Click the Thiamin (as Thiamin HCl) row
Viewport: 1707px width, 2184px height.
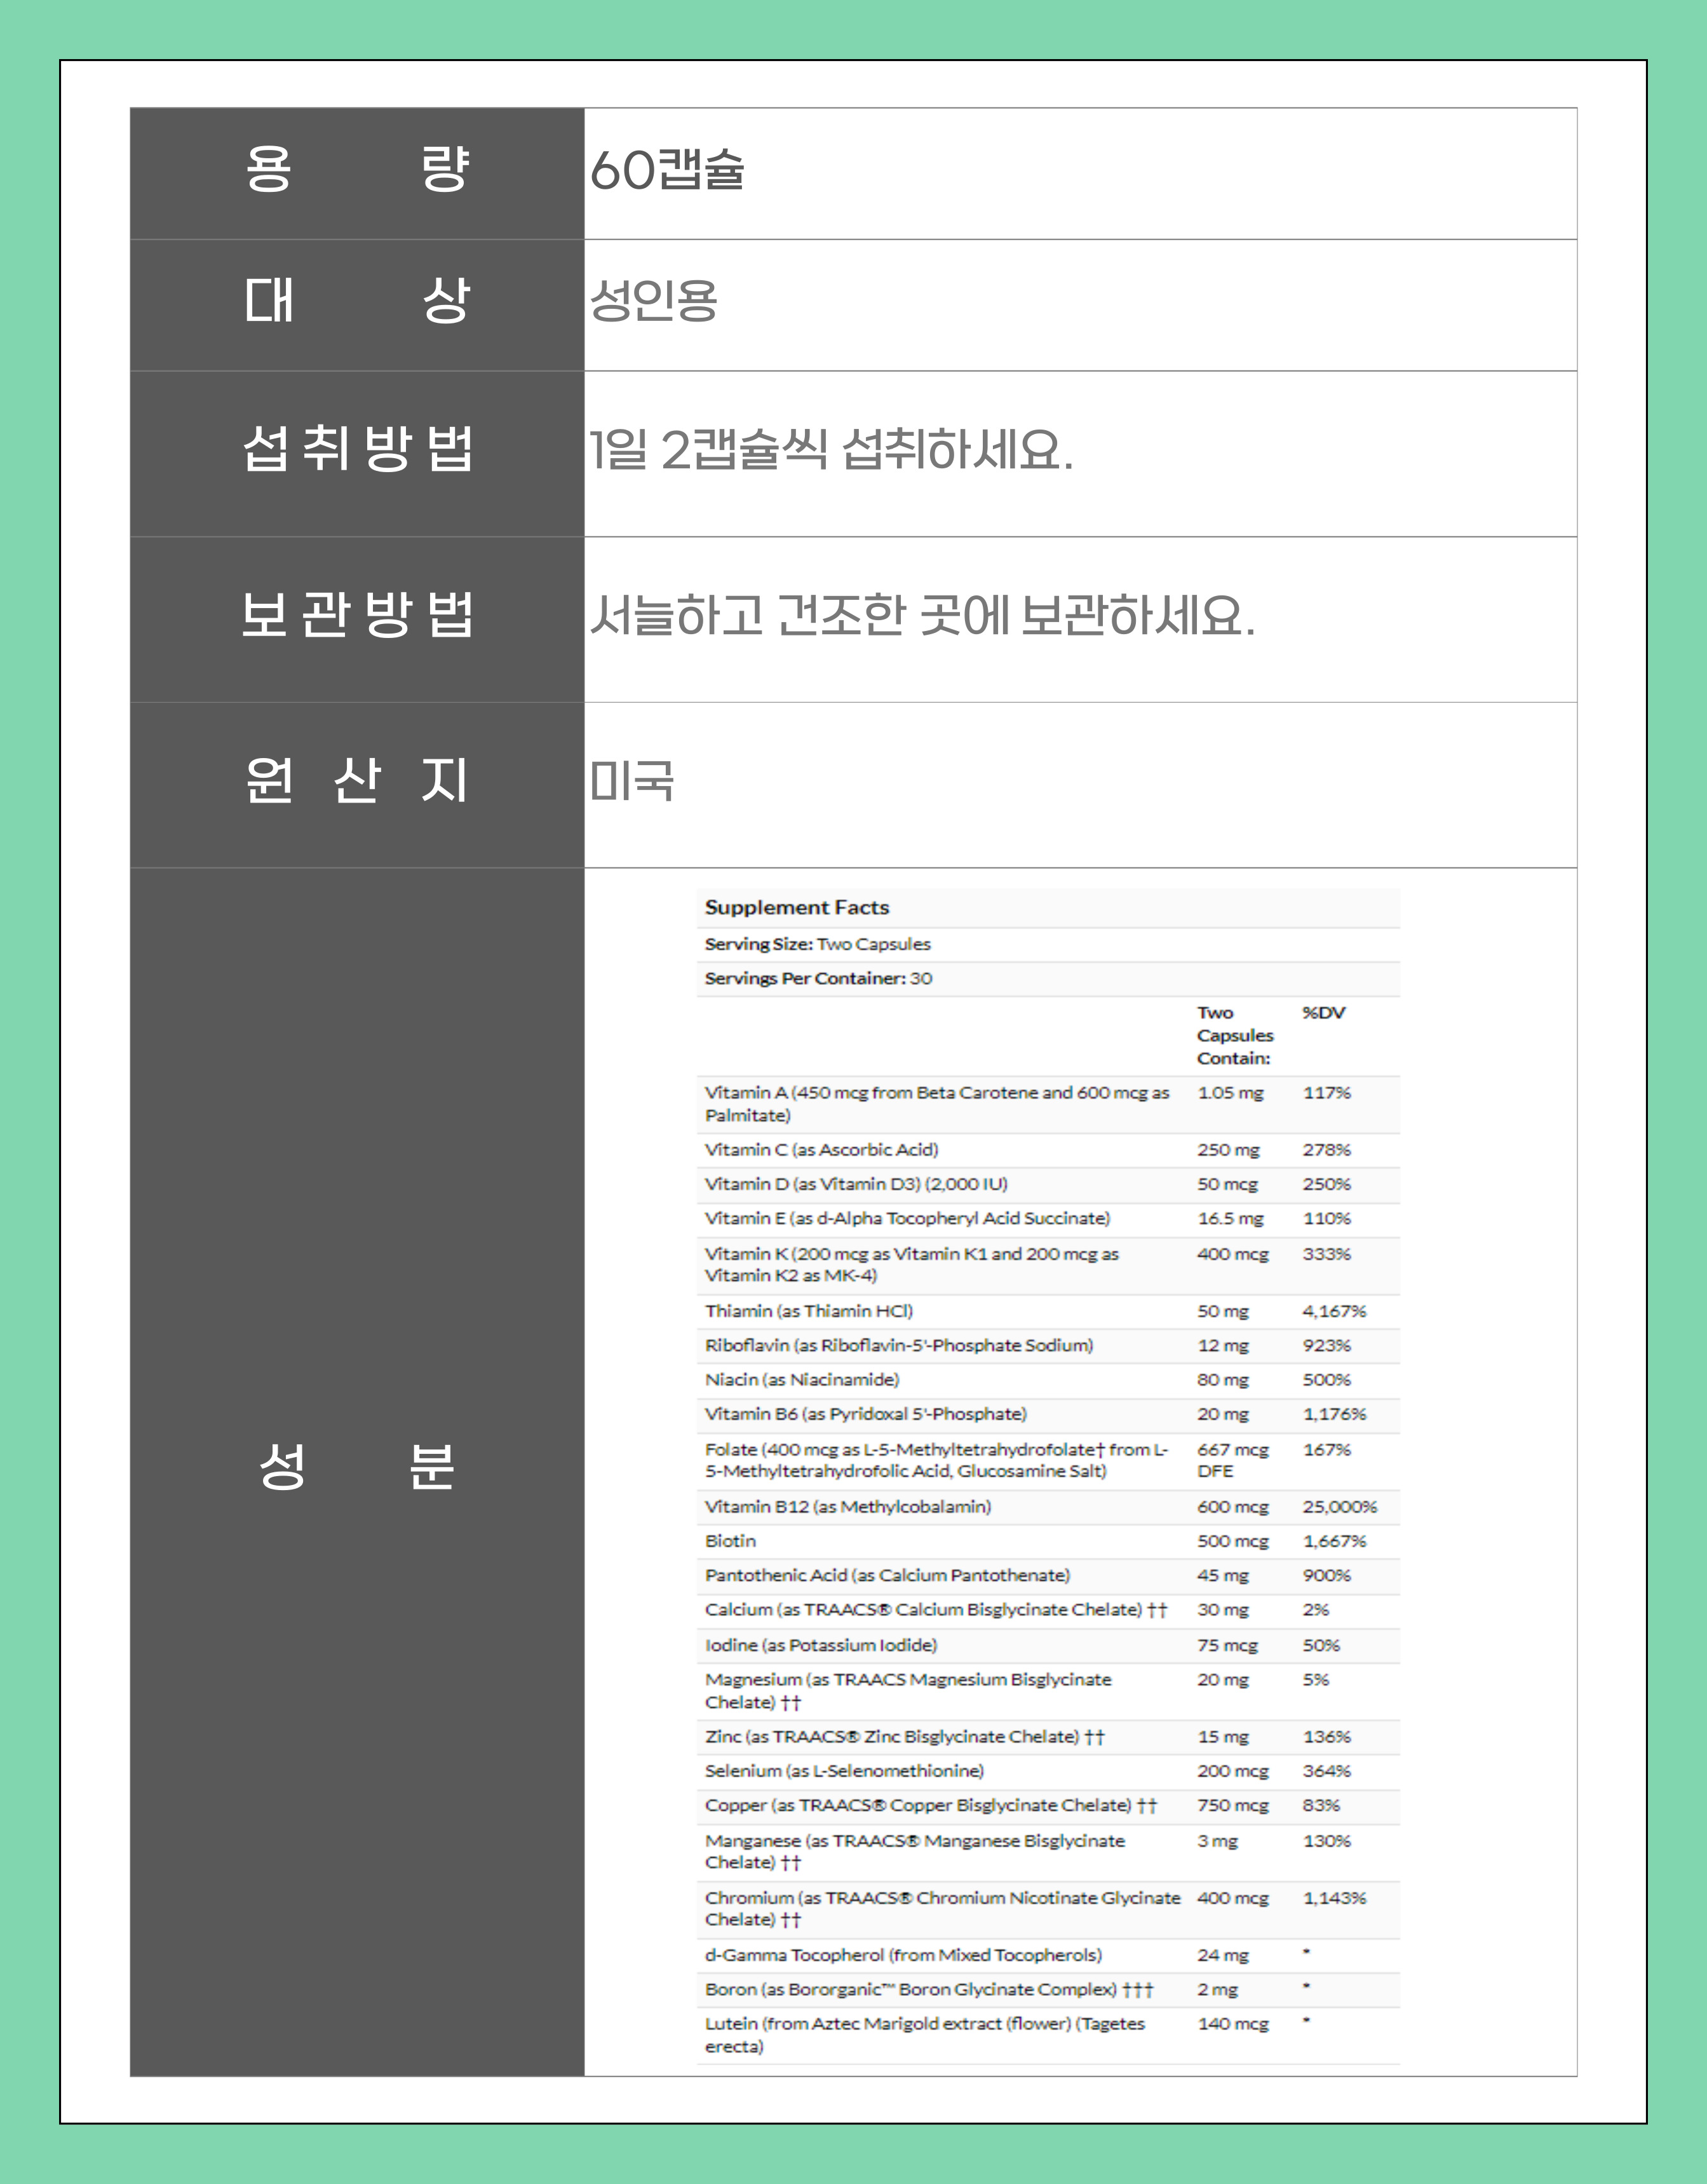point(1047,1311)
